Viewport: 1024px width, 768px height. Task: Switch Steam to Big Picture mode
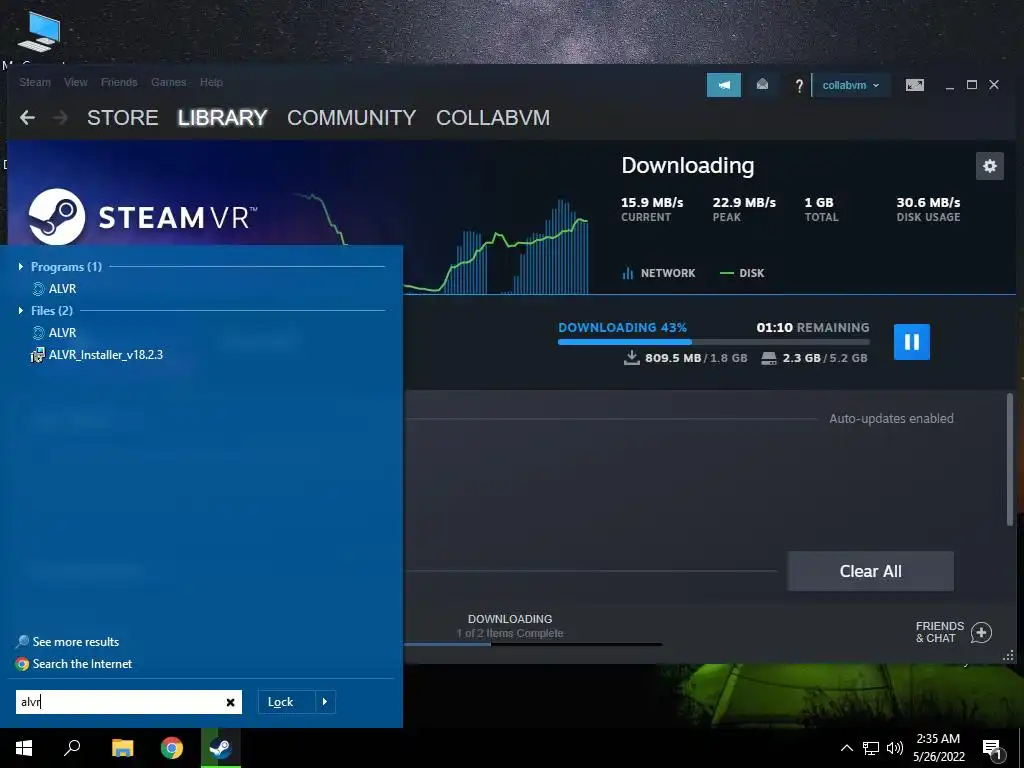914,85
